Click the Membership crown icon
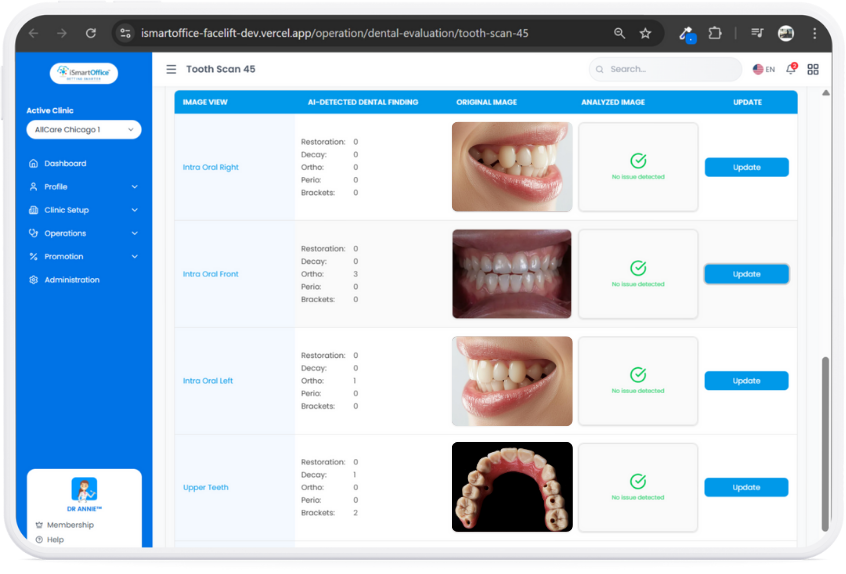 coord(39,525)
